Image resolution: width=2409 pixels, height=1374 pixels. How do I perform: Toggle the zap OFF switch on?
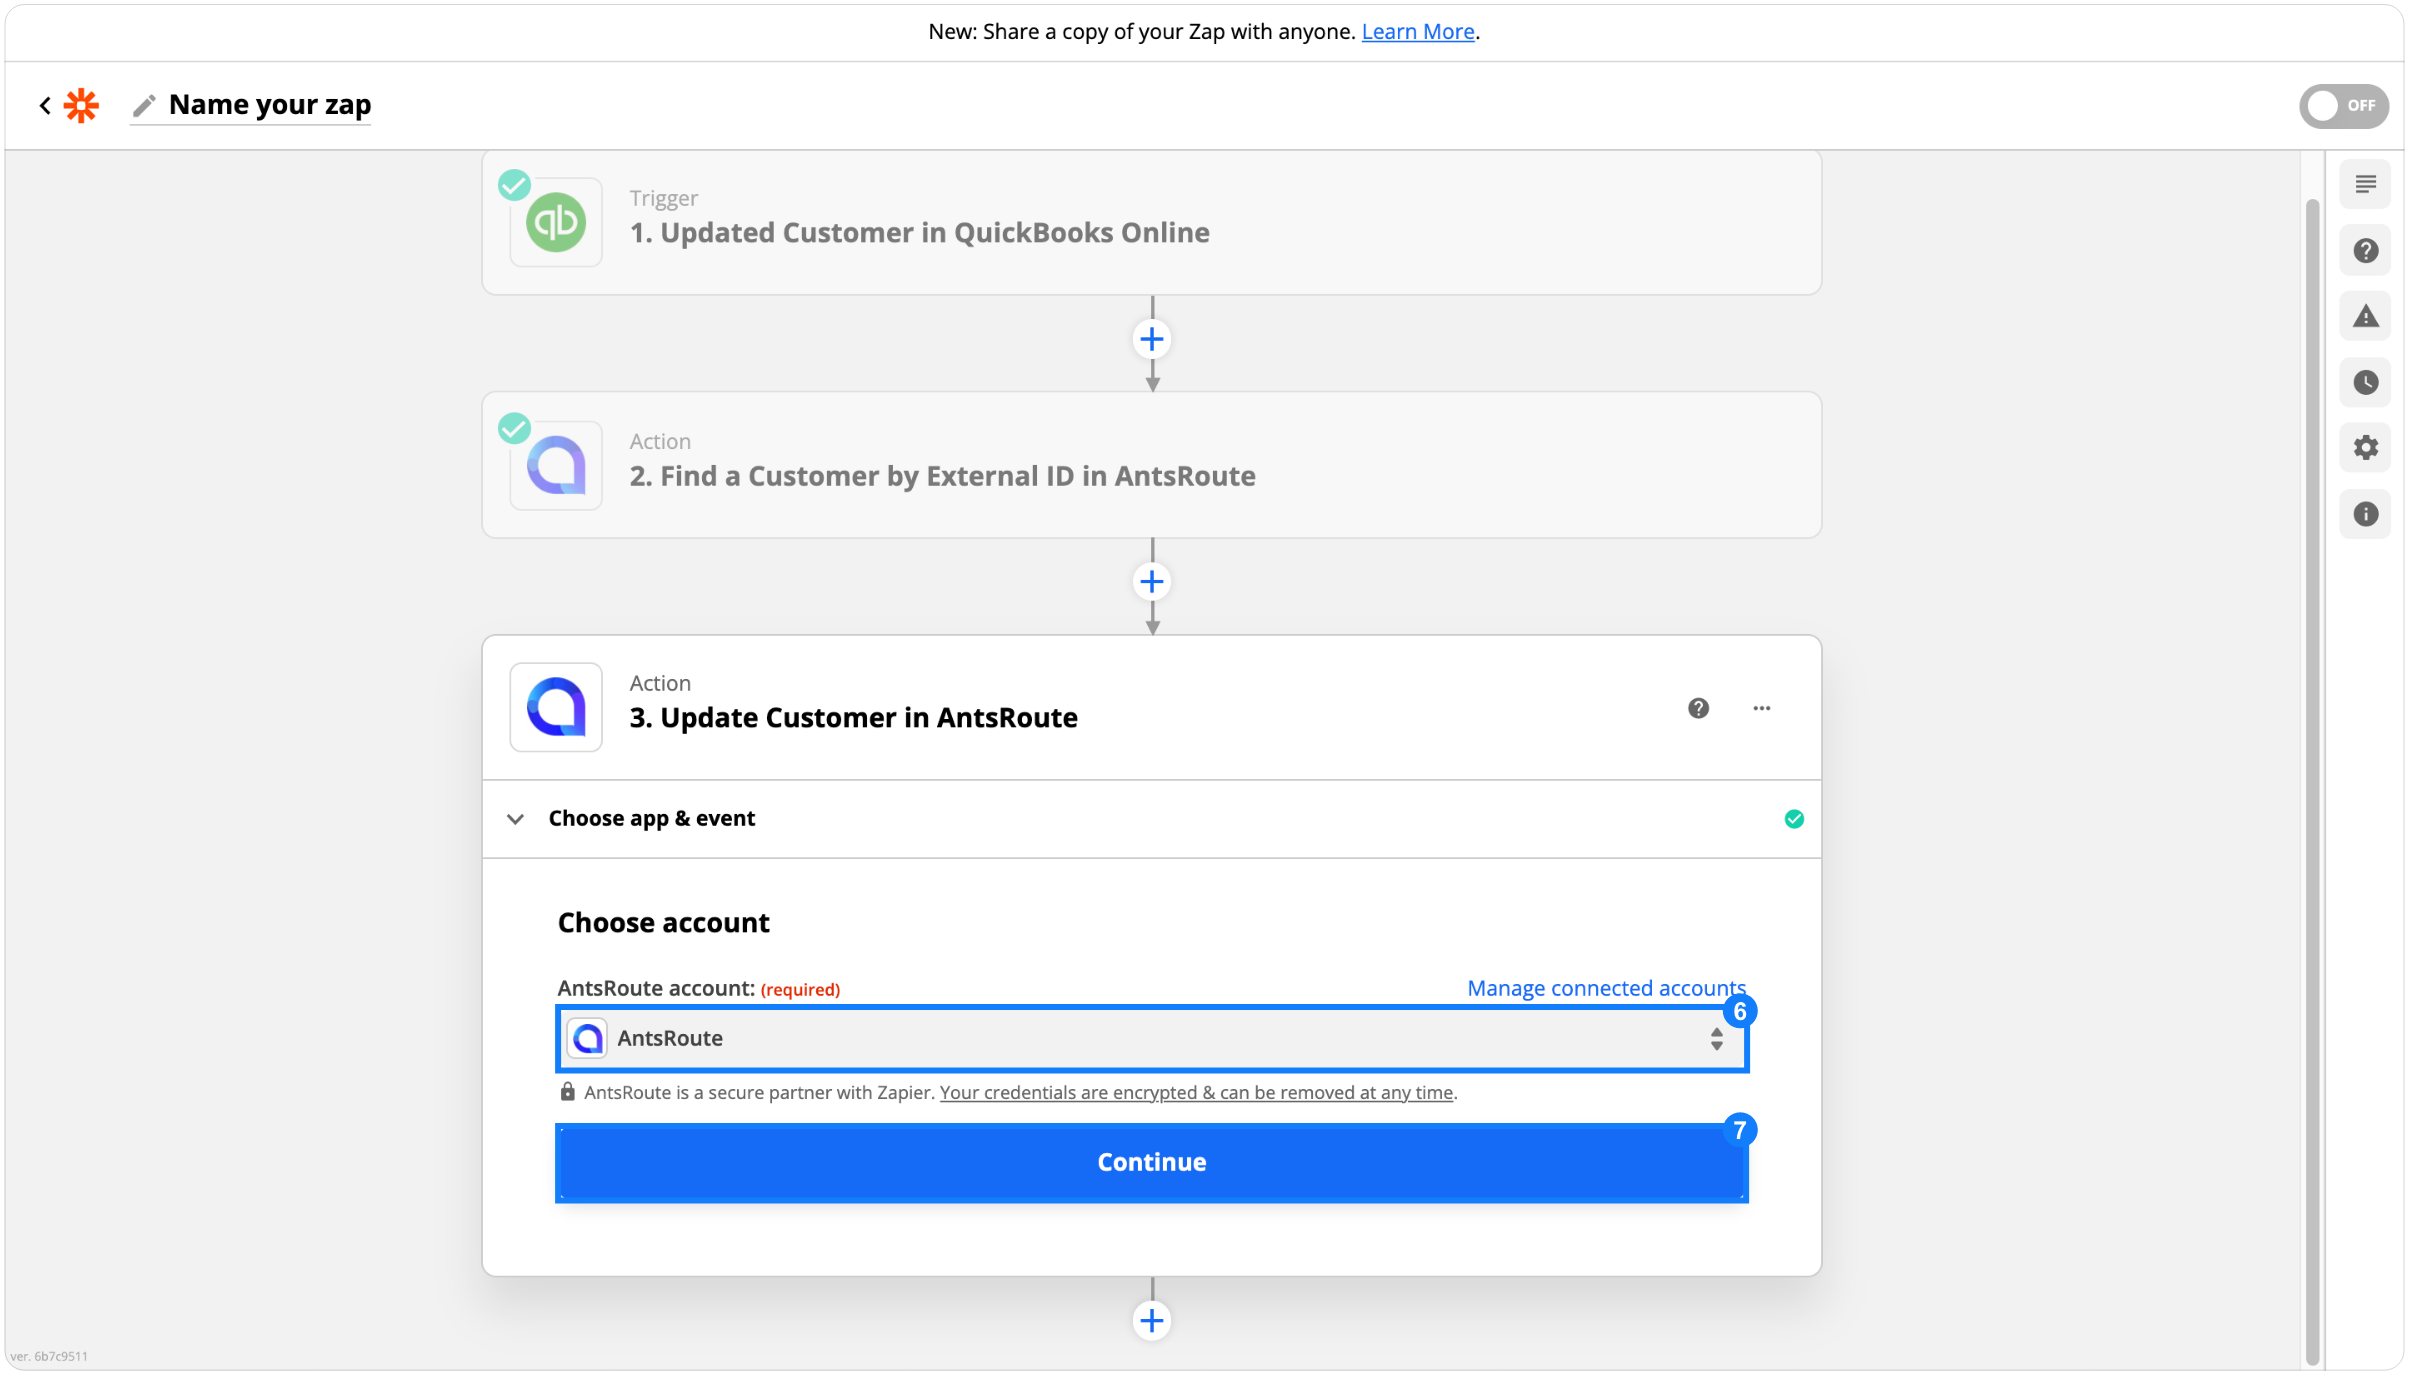[2343, 105]
